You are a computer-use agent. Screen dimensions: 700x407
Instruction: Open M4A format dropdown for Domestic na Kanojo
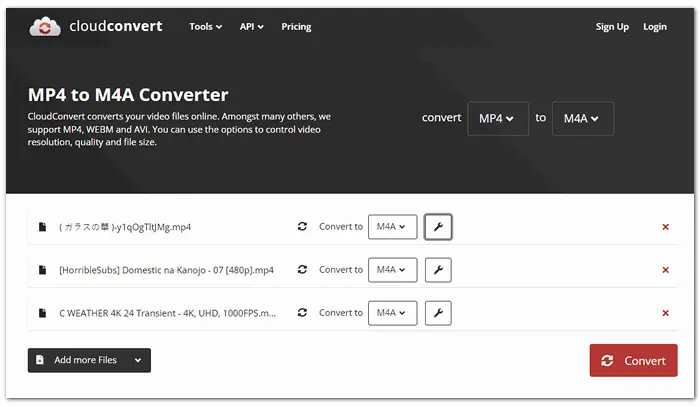(x=392, y=270)
